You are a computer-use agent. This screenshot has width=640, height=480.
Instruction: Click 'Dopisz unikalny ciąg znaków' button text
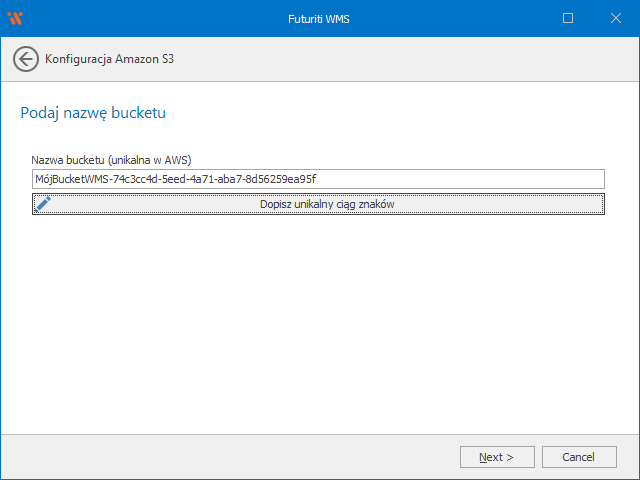tap(327, 204)
